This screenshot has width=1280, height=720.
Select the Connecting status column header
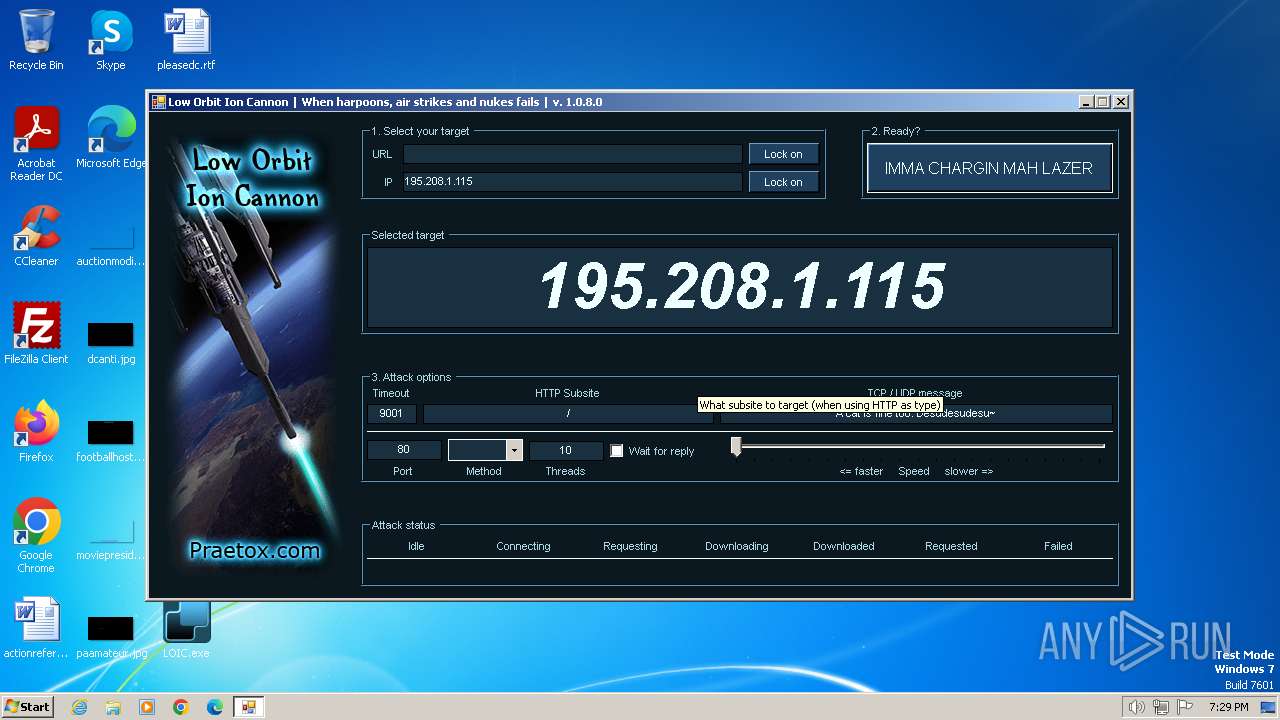(x=523, y=546)
